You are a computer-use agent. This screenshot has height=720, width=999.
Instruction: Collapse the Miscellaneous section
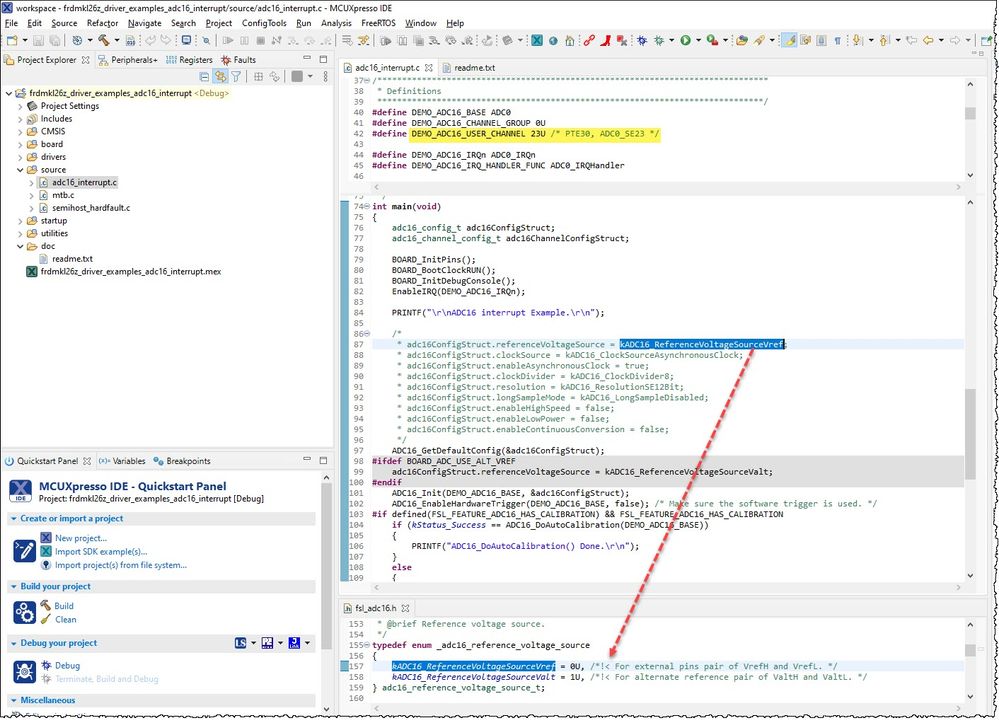tap(13, 700)
